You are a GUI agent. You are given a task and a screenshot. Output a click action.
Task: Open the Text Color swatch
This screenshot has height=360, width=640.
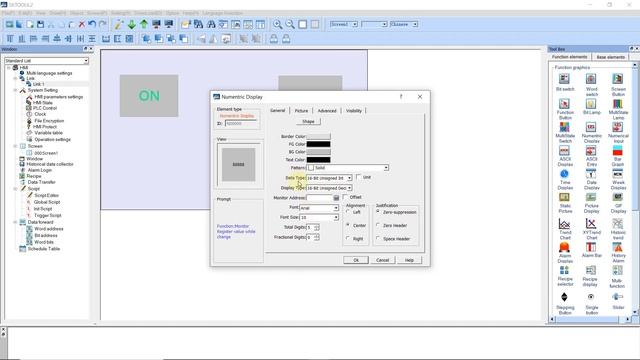point(318,160)
